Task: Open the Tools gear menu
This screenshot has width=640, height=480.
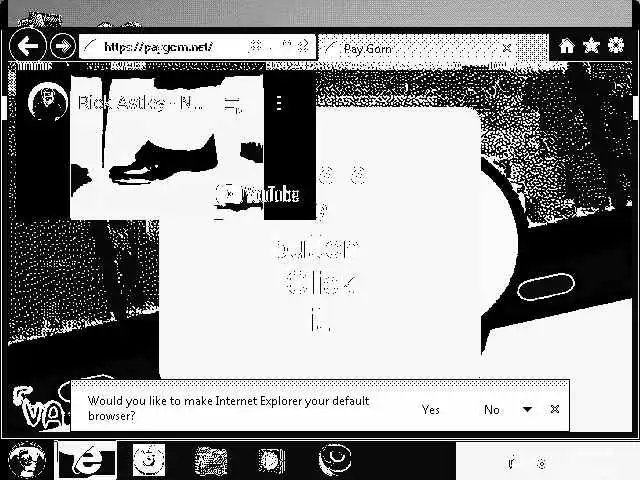Action: pos(616,45)
